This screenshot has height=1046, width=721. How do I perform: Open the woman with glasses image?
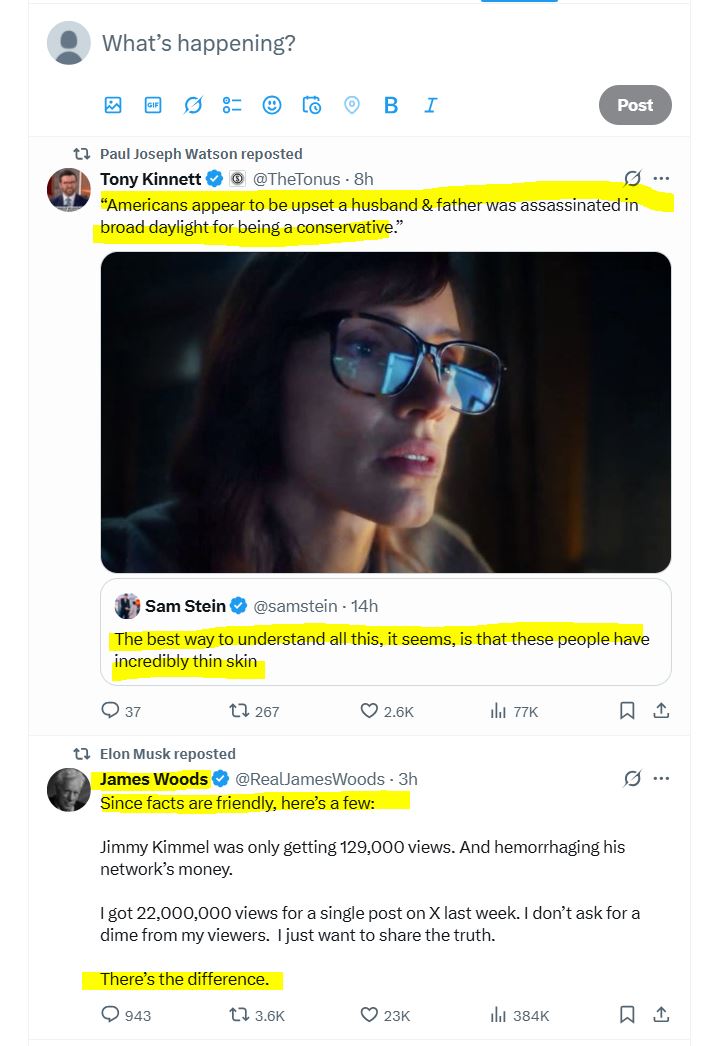click(x=385, y=411)
